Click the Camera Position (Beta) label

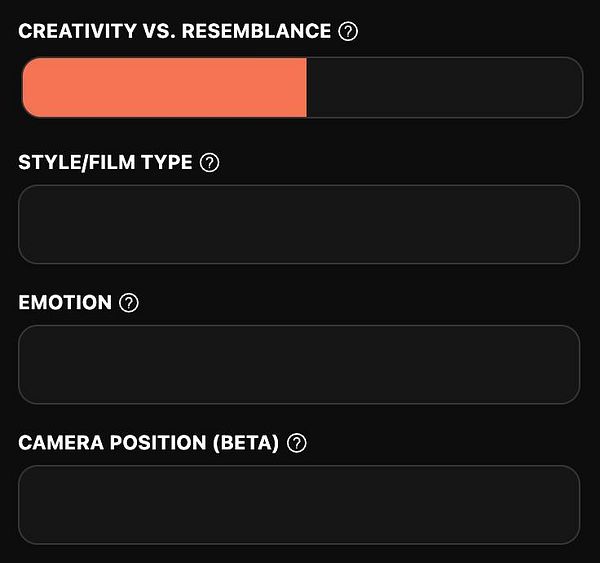coord(148,443)
